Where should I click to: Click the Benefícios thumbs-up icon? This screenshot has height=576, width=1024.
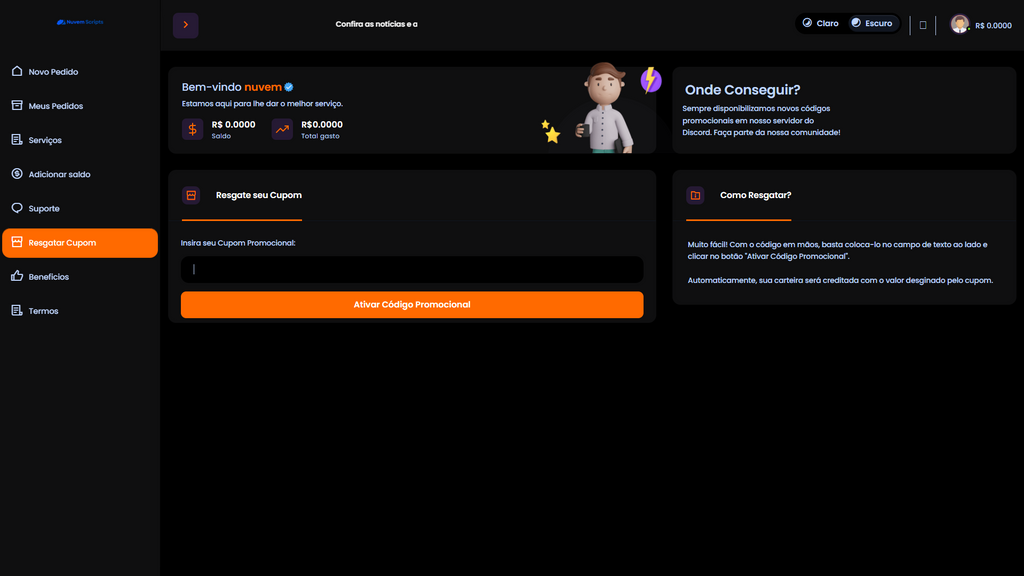click(17, 276)
